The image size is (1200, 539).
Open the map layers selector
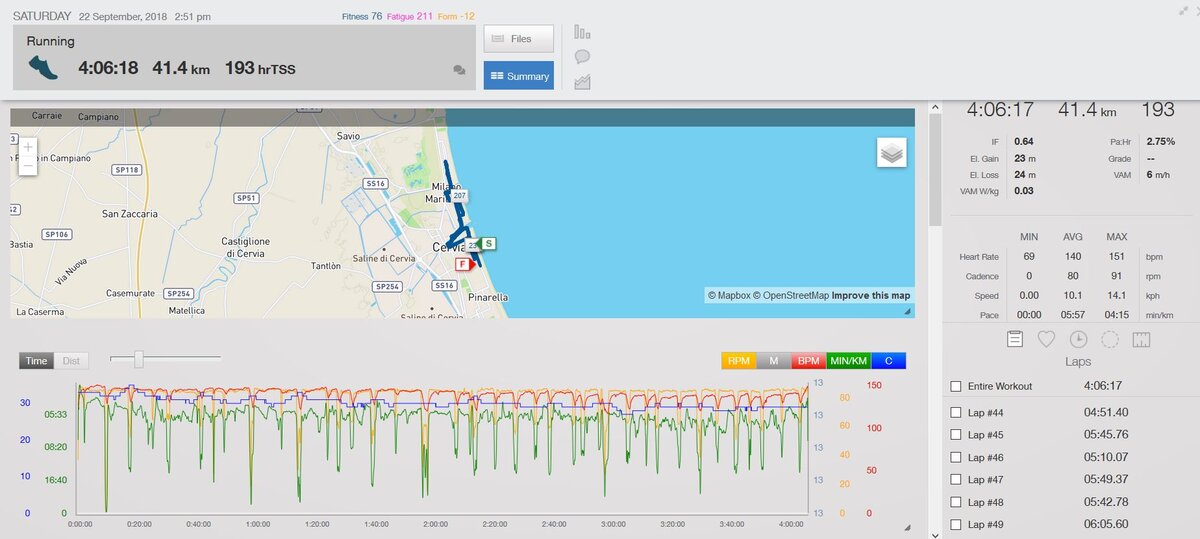point(892,152)
